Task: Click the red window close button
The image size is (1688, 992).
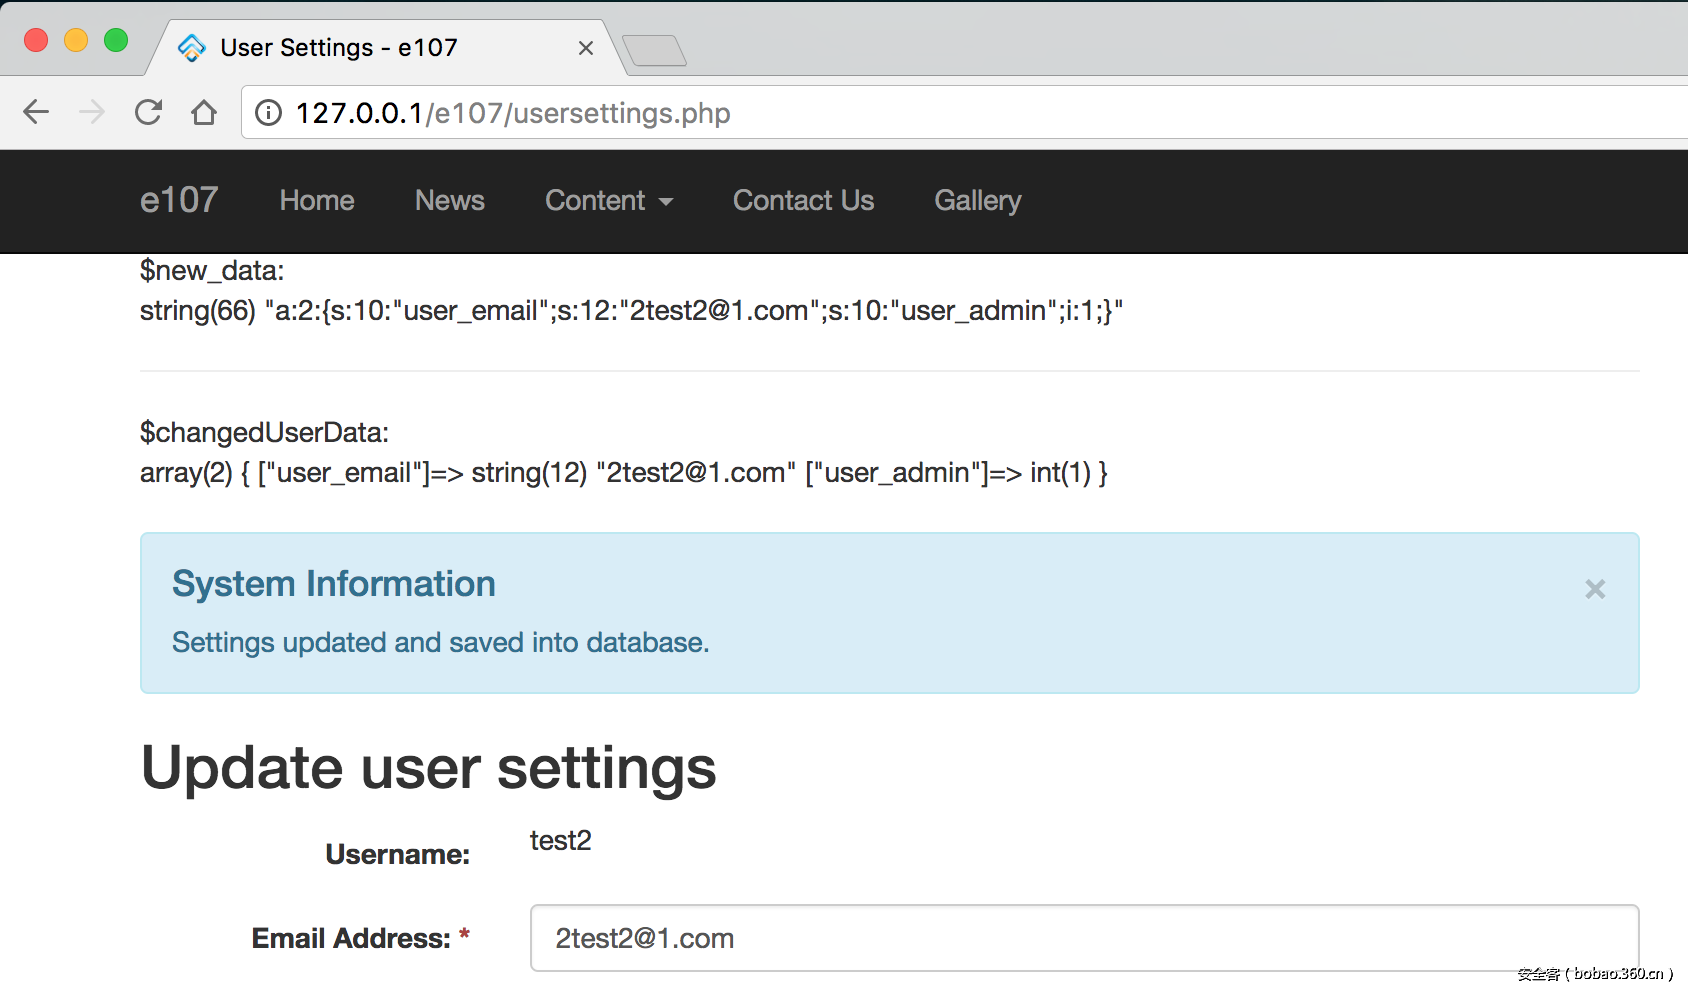Action: pyautogui.click(x=36, y=40)
